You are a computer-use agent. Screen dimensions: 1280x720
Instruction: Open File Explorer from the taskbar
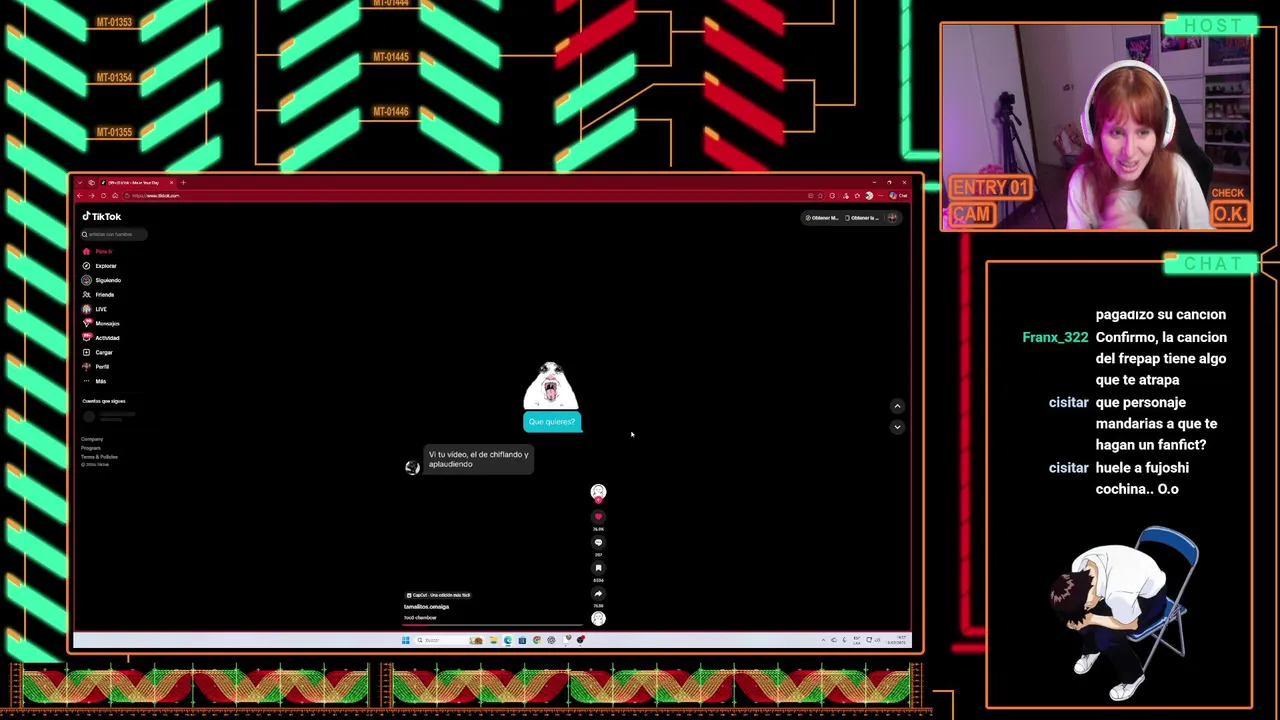[493, 640]
